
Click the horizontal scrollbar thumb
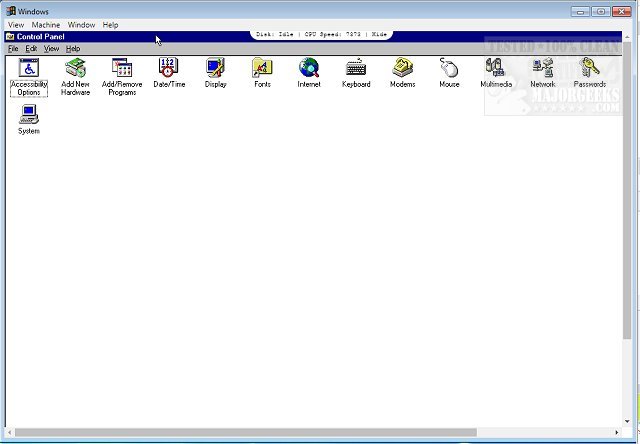click(246, 432)
